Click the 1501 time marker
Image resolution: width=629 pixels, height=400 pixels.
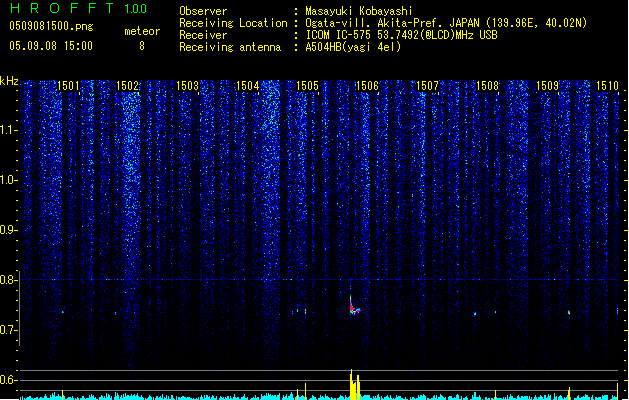[x=68, y=86]
